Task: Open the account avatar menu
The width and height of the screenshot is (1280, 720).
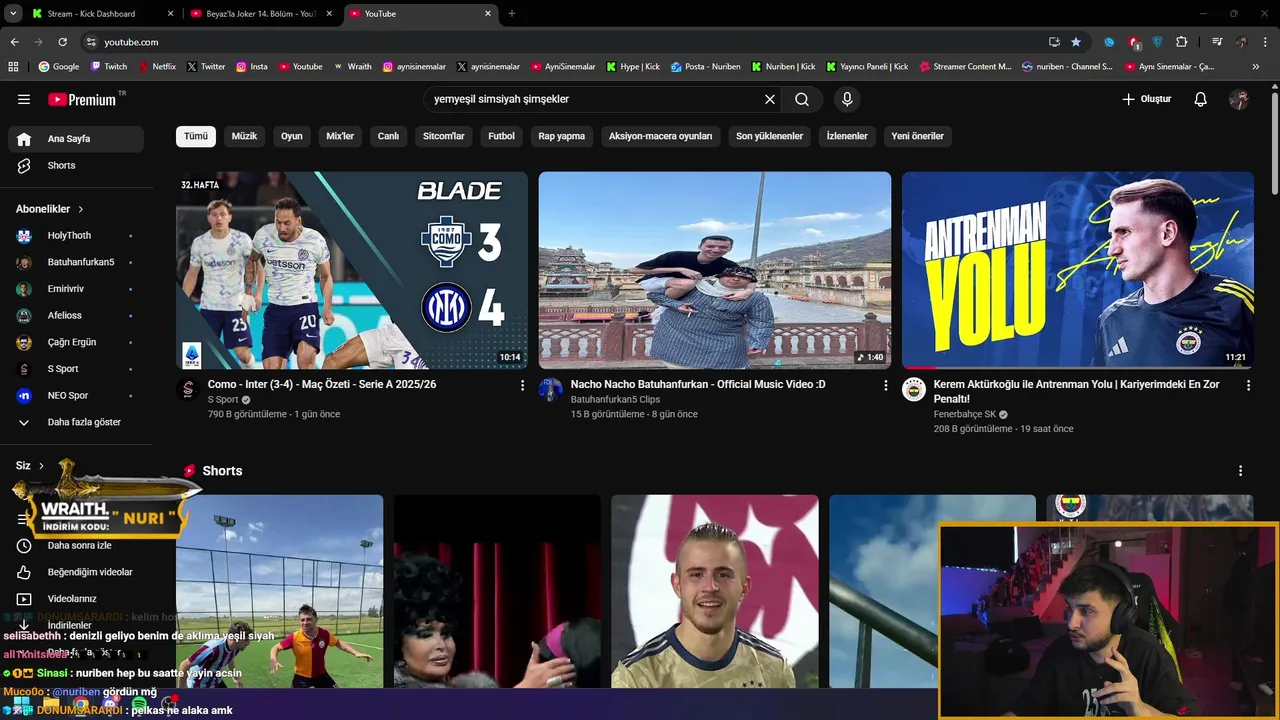Action: pyautogui.click(x=1239, y=99)
